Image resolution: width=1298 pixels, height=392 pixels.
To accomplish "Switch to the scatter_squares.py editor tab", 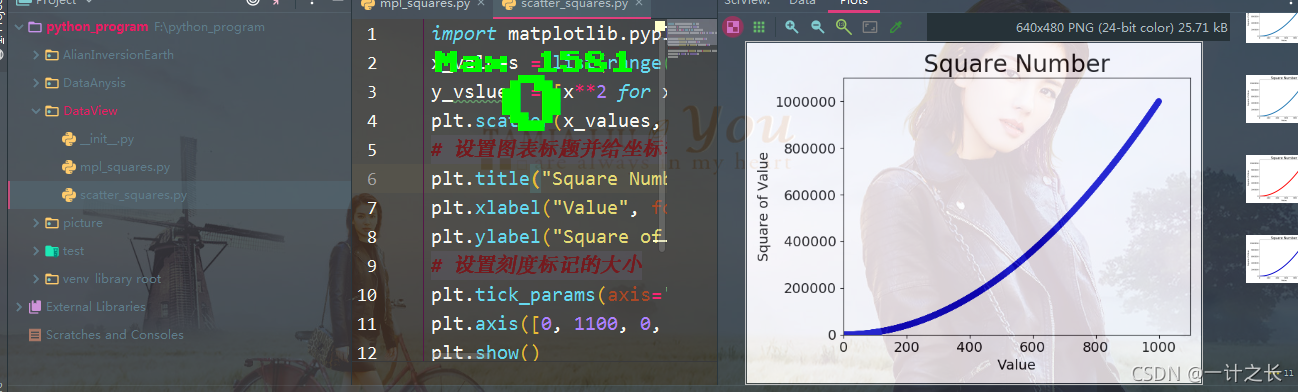I will pyautogui.click(x=573, y=5).
